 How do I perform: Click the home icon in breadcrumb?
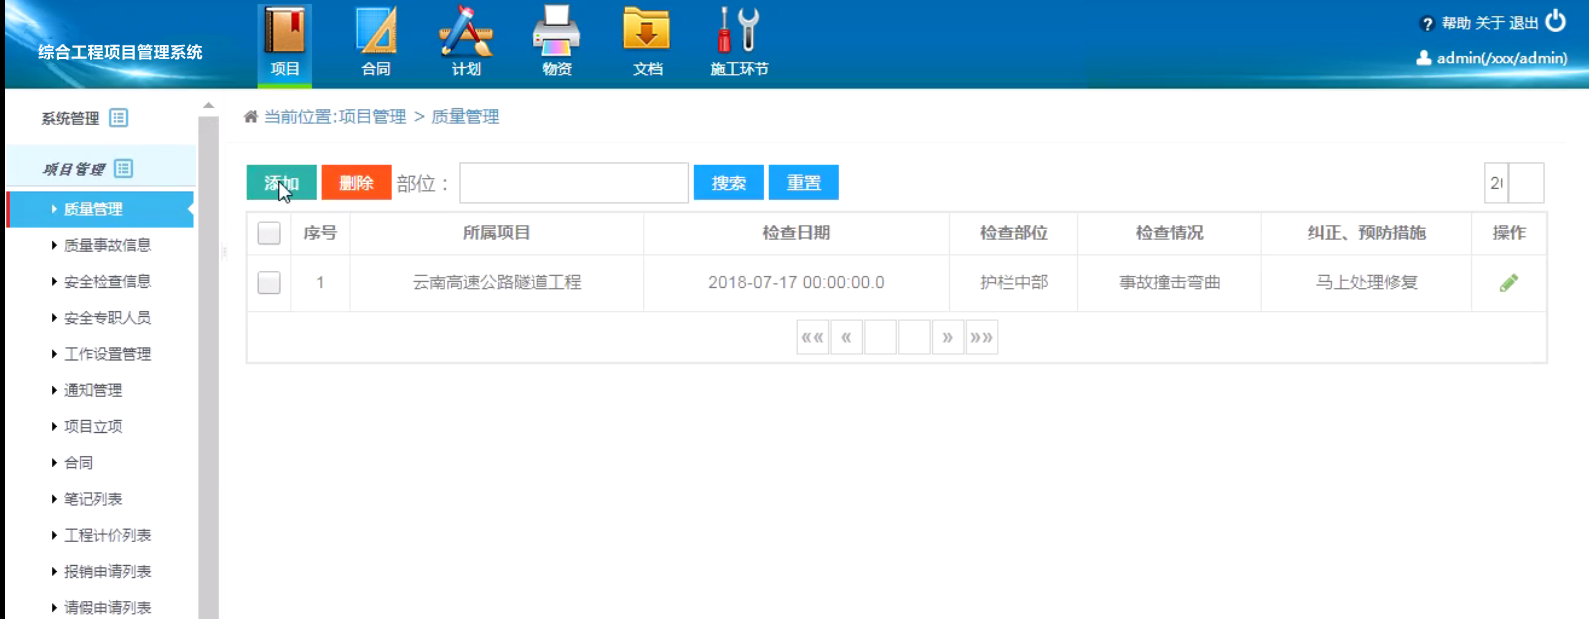point(251,117)
